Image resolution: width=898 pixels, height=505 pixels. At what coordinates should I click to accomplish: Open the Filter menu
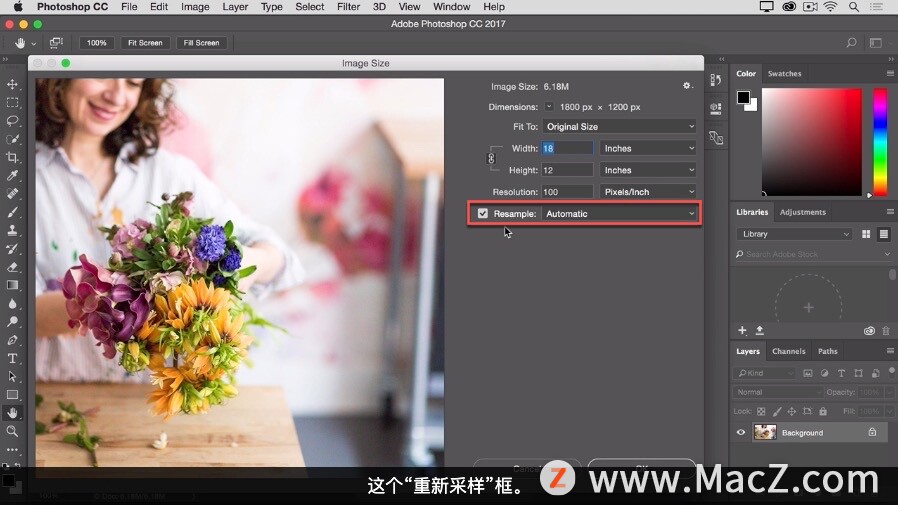pos(348,7)
